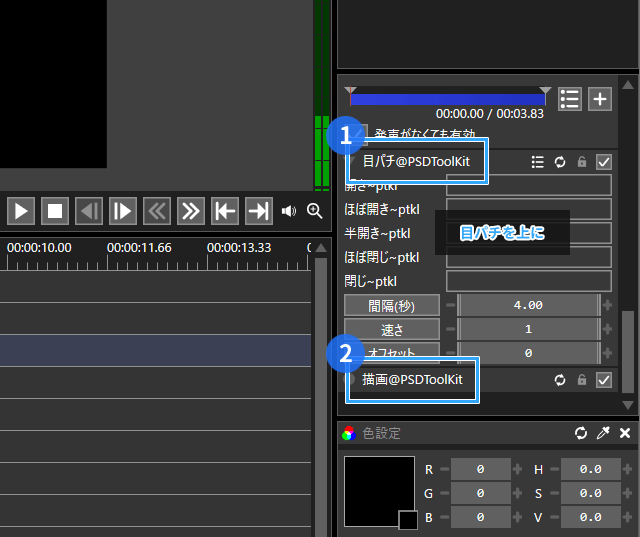Click the 半開き~ptkl input field
Image resolution: width=640 pixels, height=537 pixels.
pos(528,233)
